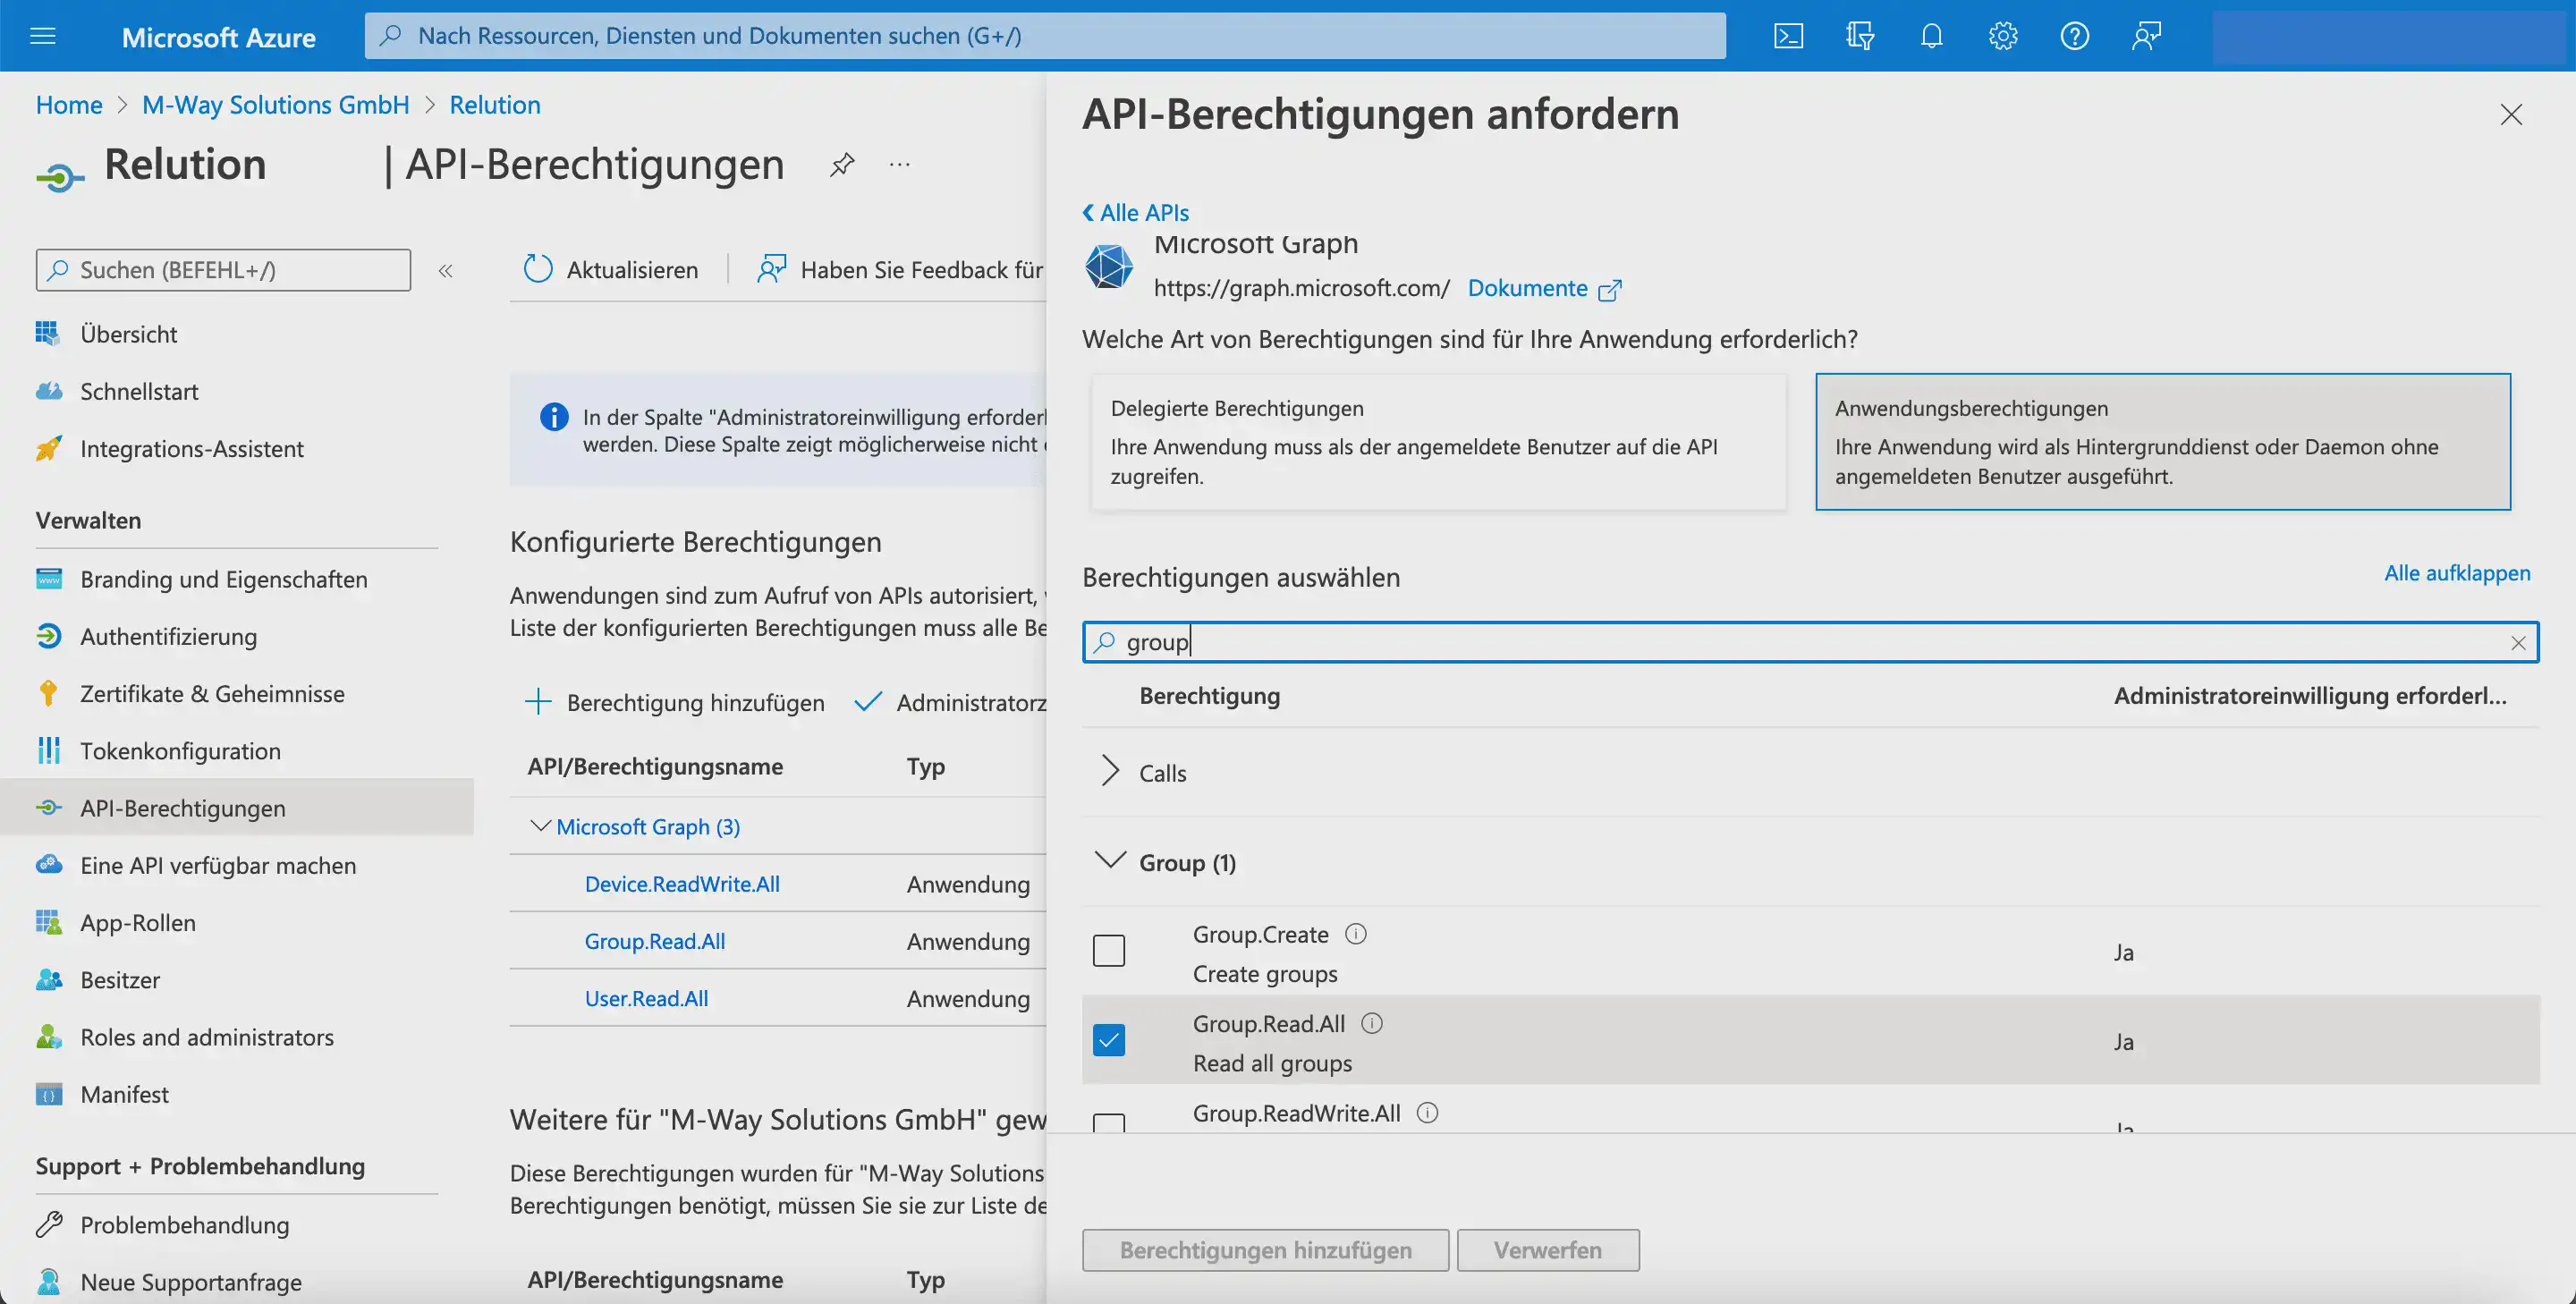Viewport: 2576px width, 1304px height.
Task: Click the top Azure search box
Action: pos(1045,36)
